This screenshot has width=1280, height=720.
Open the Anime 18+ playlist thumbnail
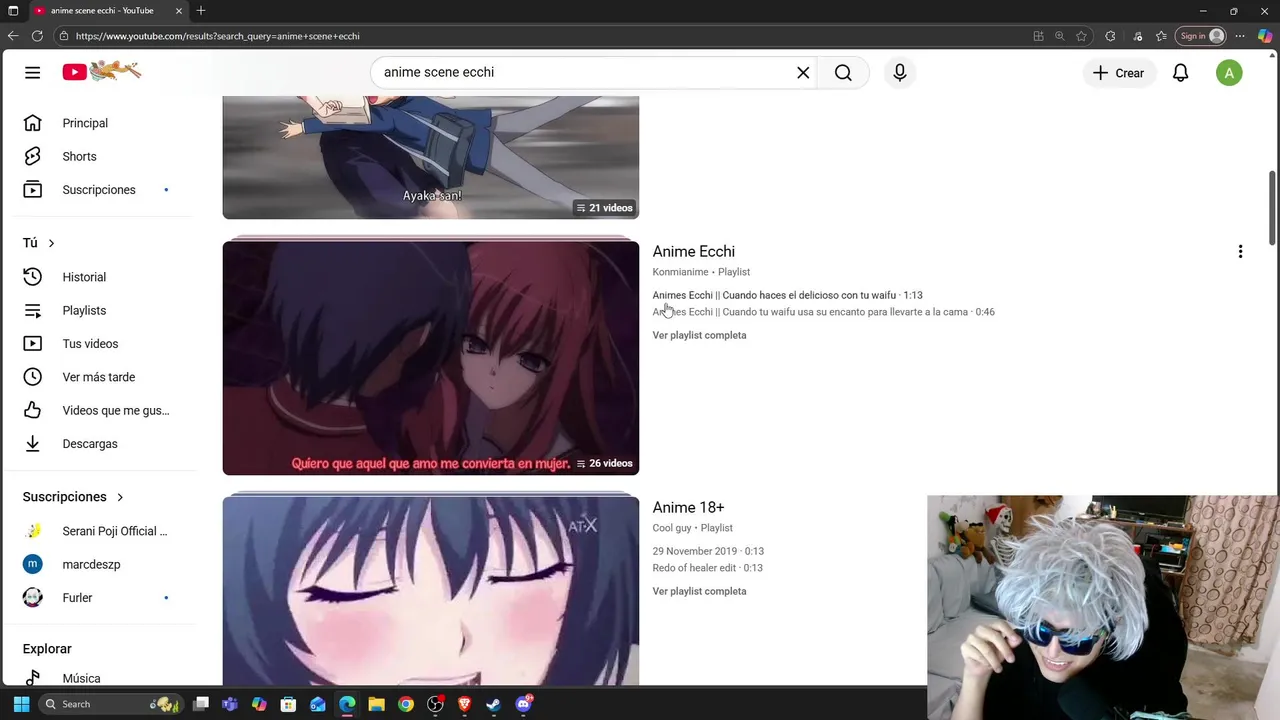pyautogui.click(x=430, y=590)
